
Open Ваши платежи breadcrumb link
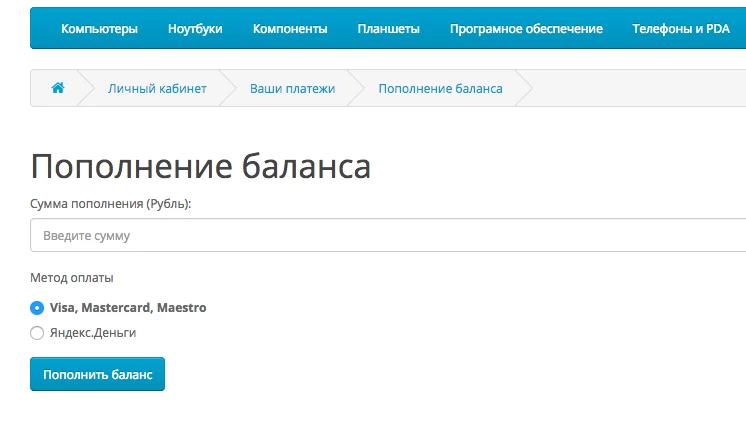(x=293, y=89)
